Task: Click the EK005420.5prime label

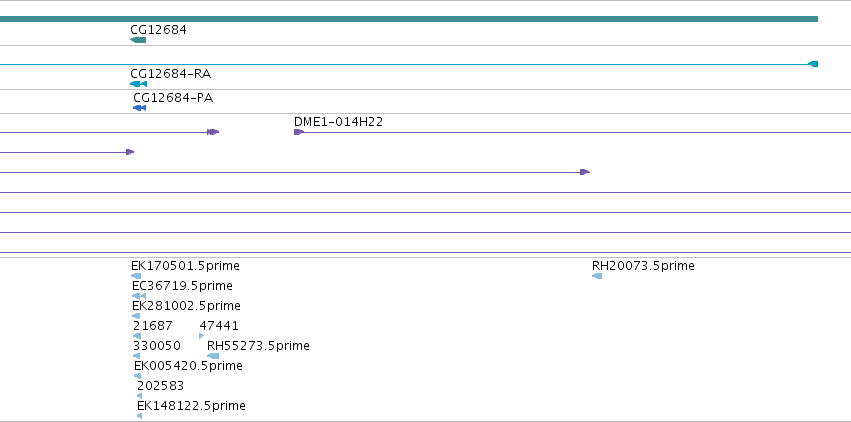Action: (x=188, y=366)
